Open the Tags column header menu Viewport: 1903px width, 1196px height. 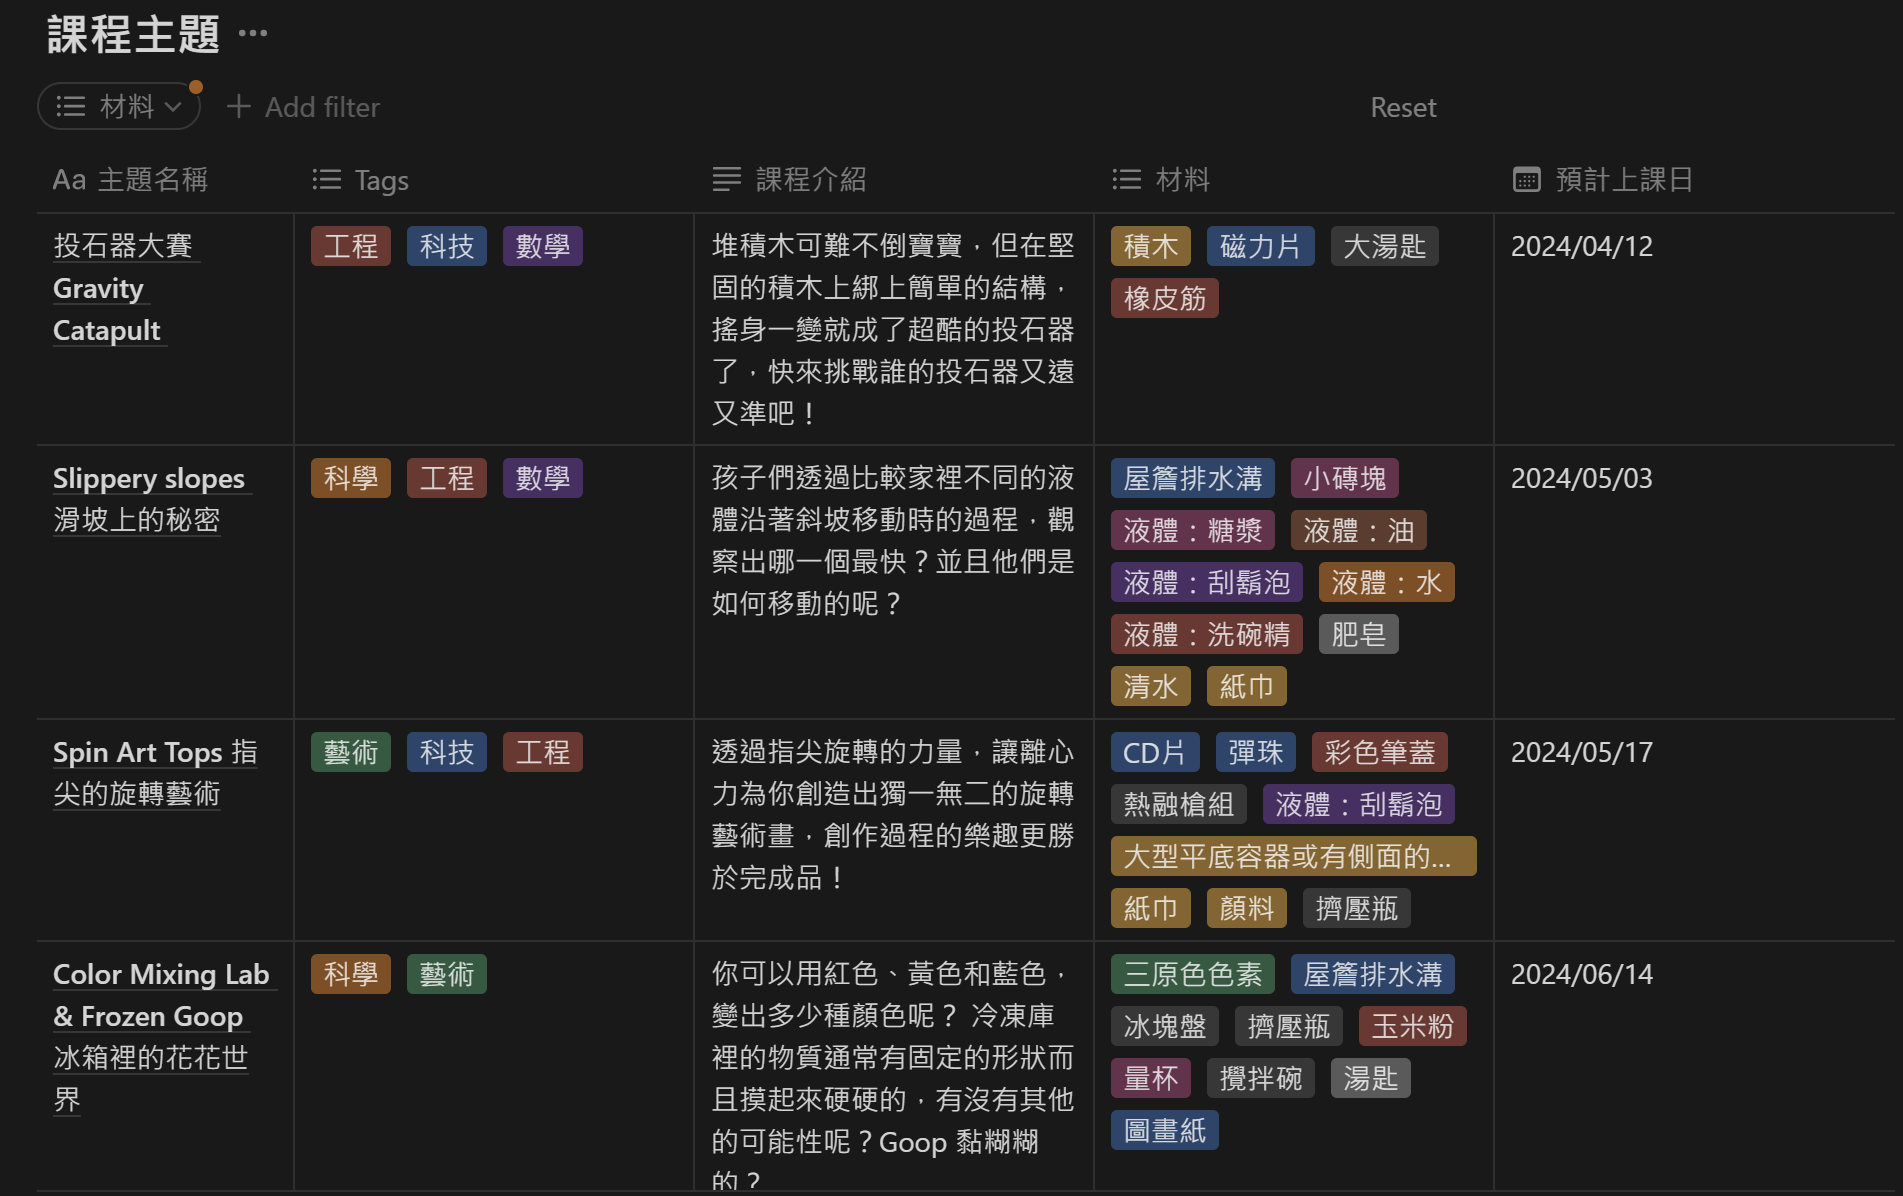(x=381, y=180)
